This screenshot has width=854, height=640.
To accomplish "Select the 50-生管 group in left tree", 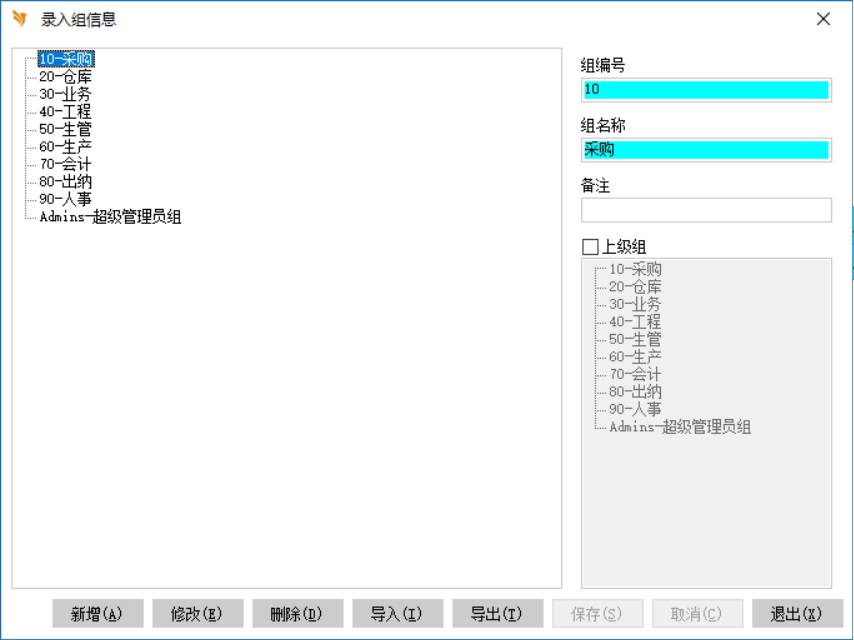I will point(65,129).
